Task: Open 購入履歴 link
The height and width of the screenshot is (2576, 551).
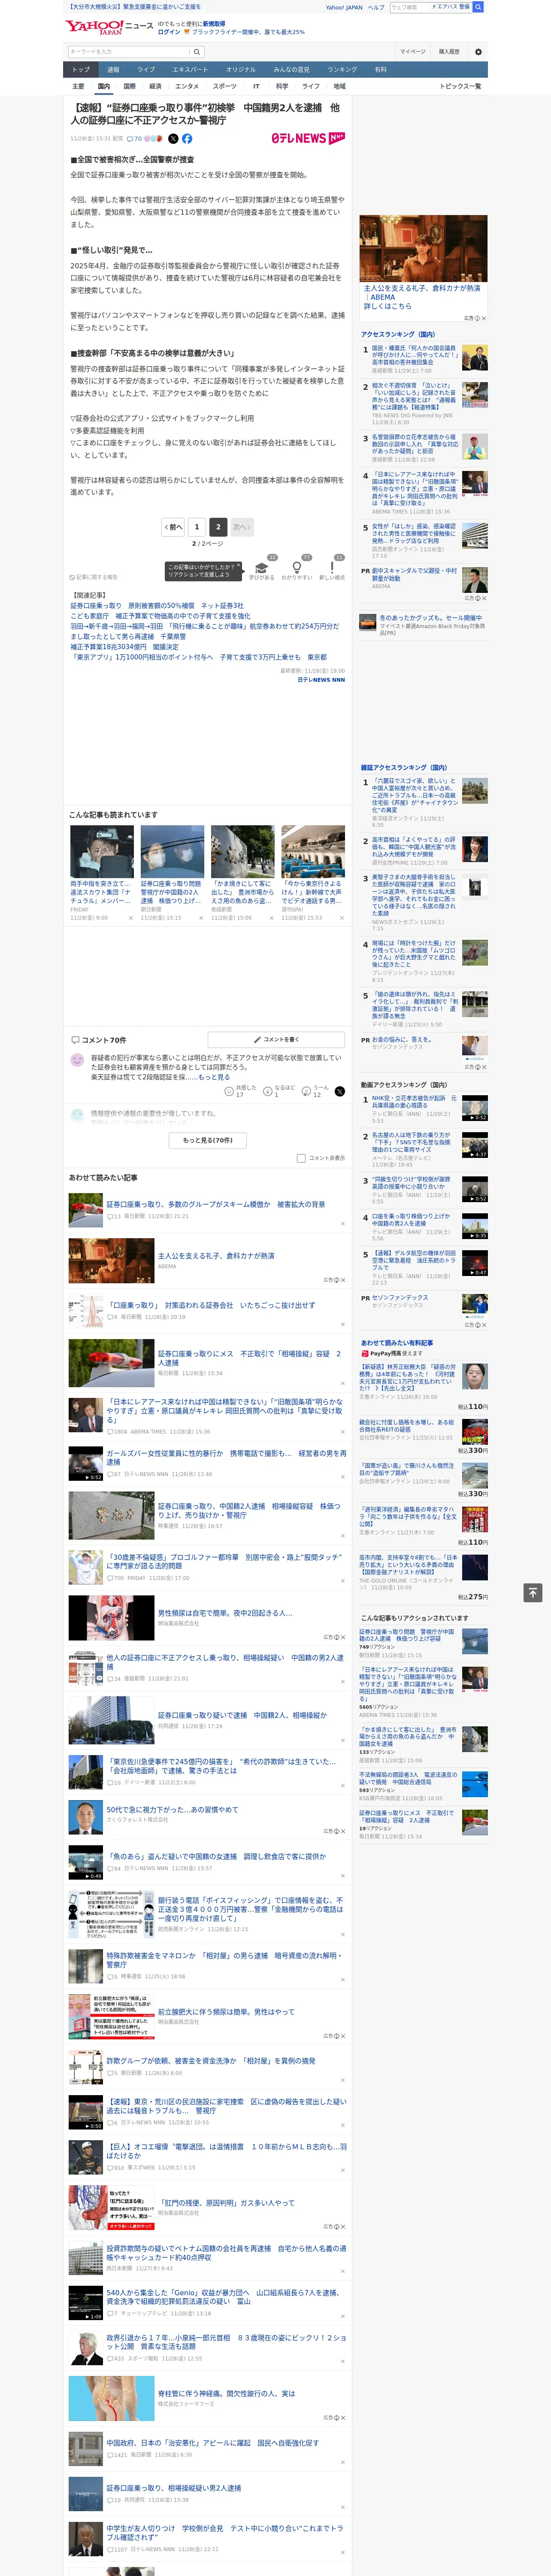Action: point(449,52)
